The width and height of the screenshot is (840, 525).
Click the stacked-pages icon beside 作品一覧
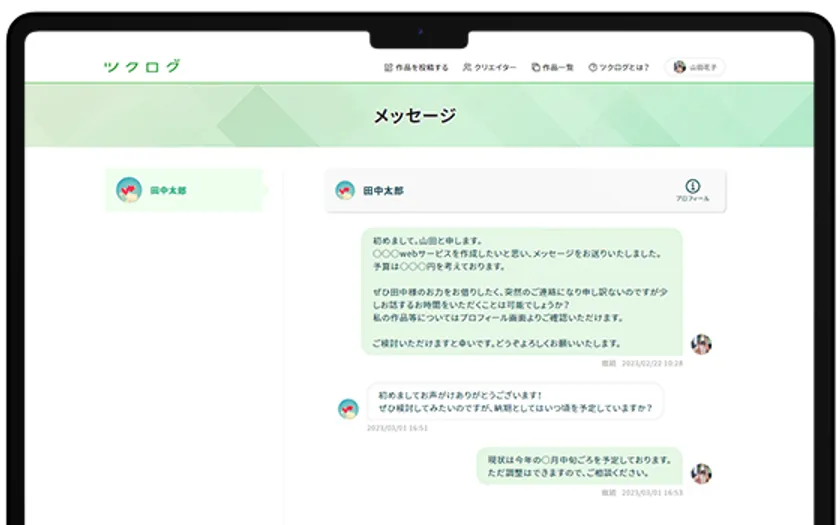[535, 67]
